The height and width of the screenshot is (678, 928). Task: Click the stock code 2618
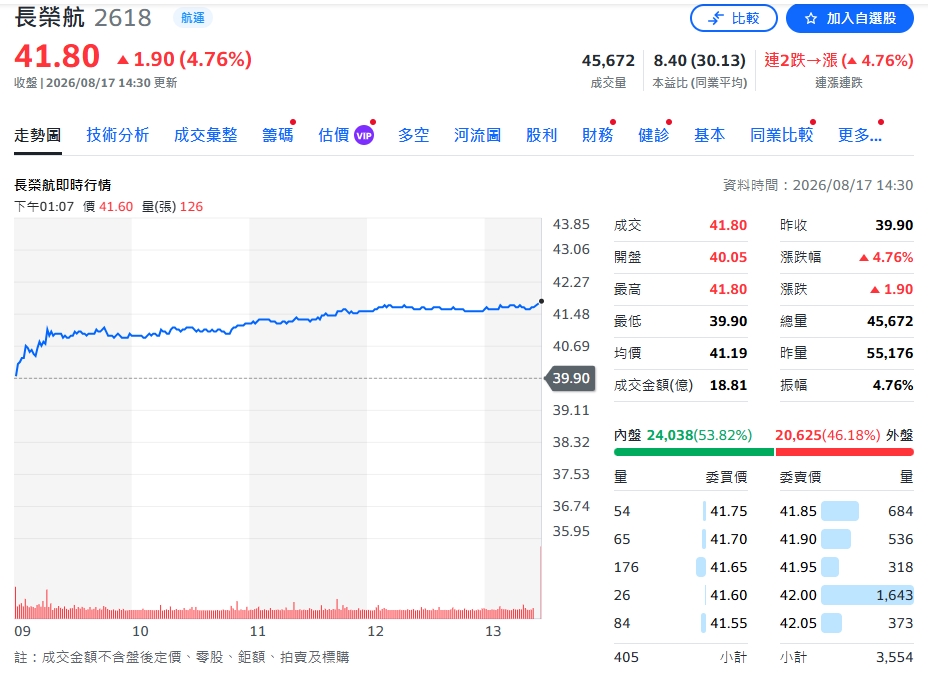(x=123, y=18)
